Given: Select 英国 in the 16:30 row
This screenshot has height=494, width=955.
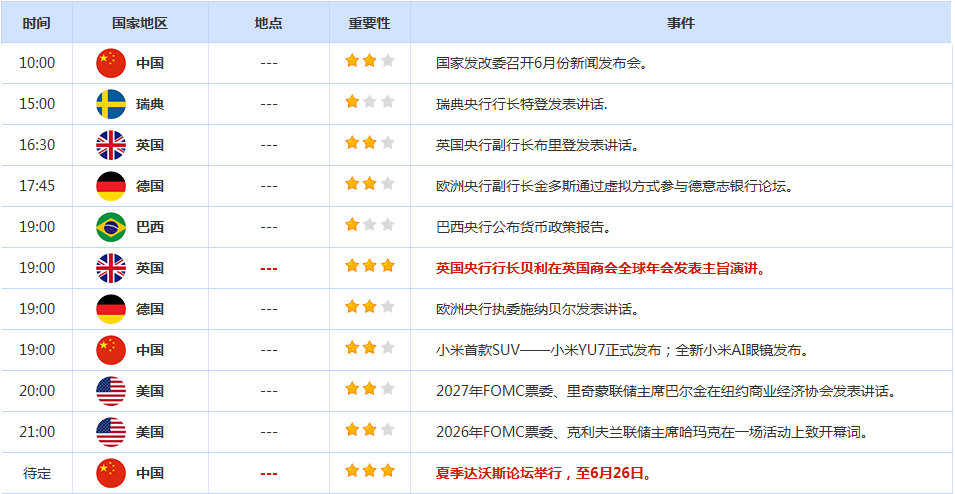Looking at the screenshot, I should [150, 145].
